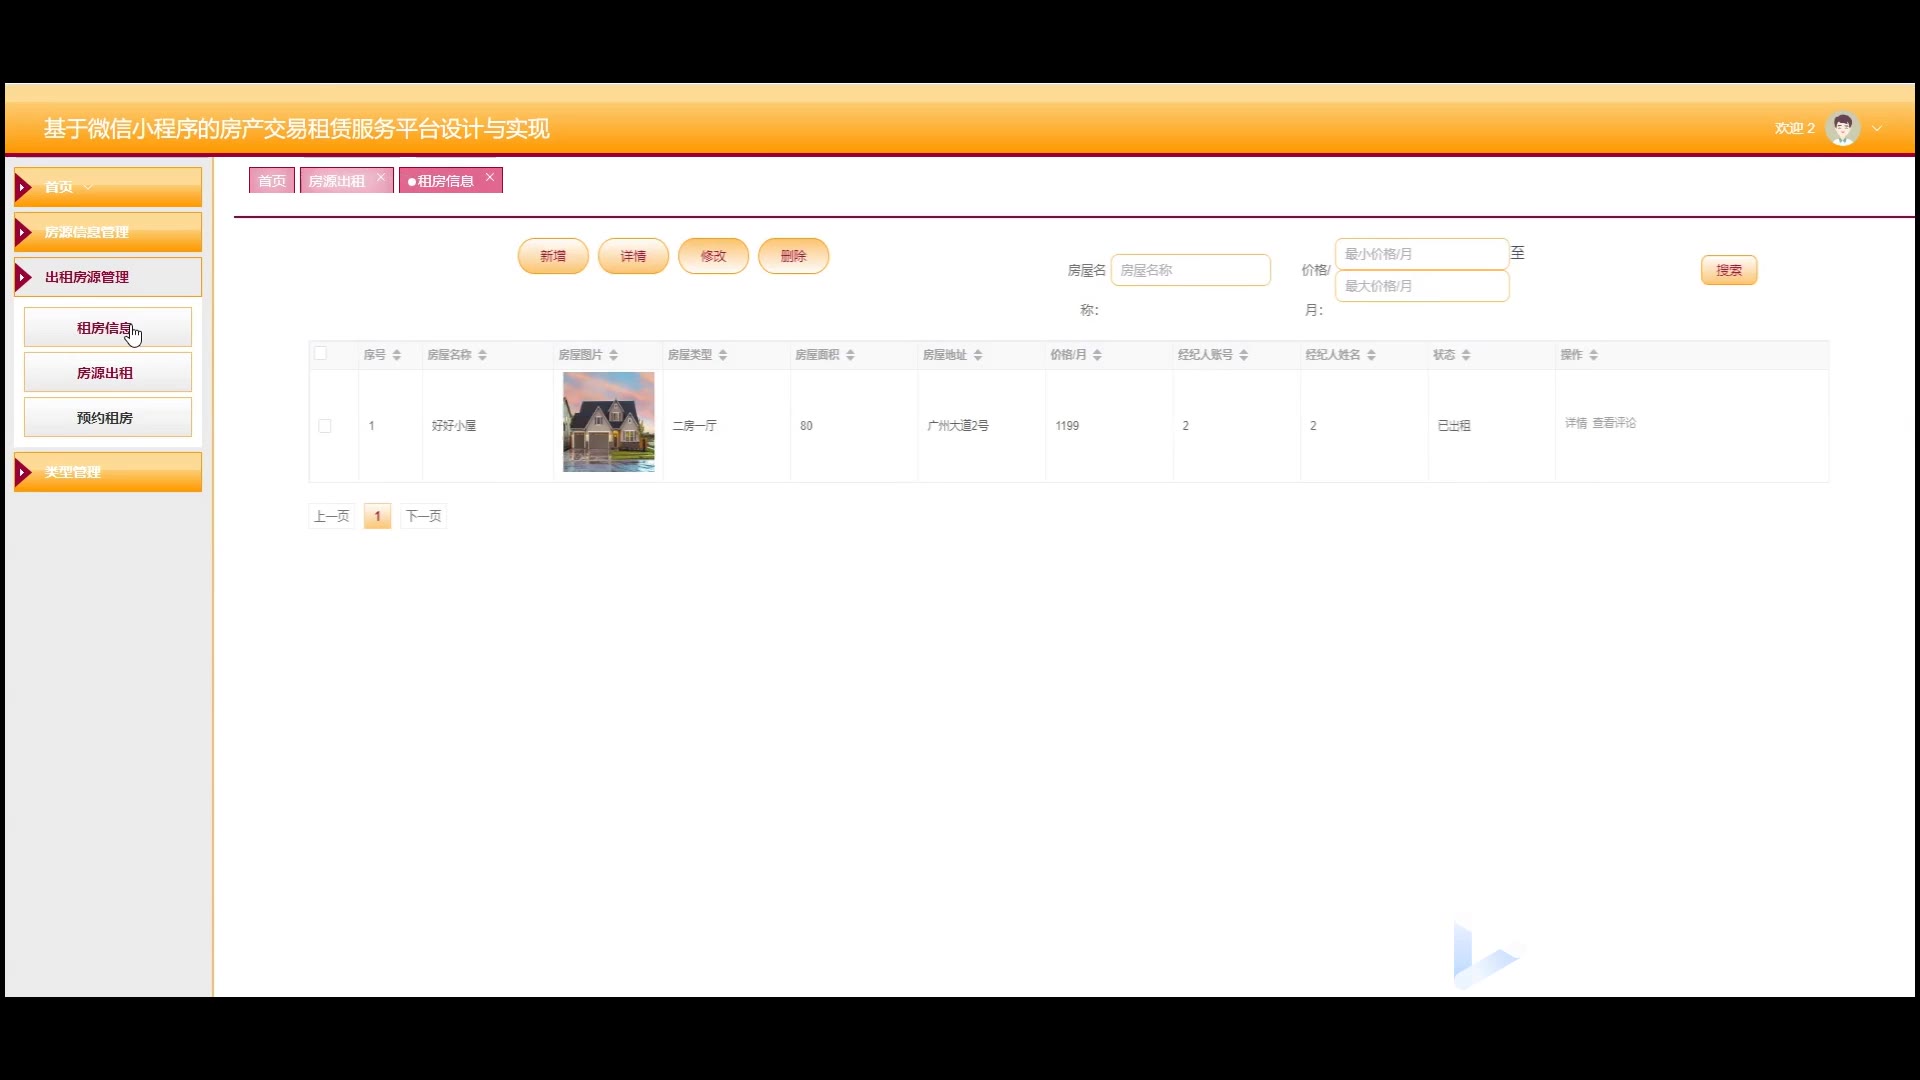Sort by 价格/月 column arrows
Viewport: 1920px width, 1080px height.
(x=1097, y=355)
